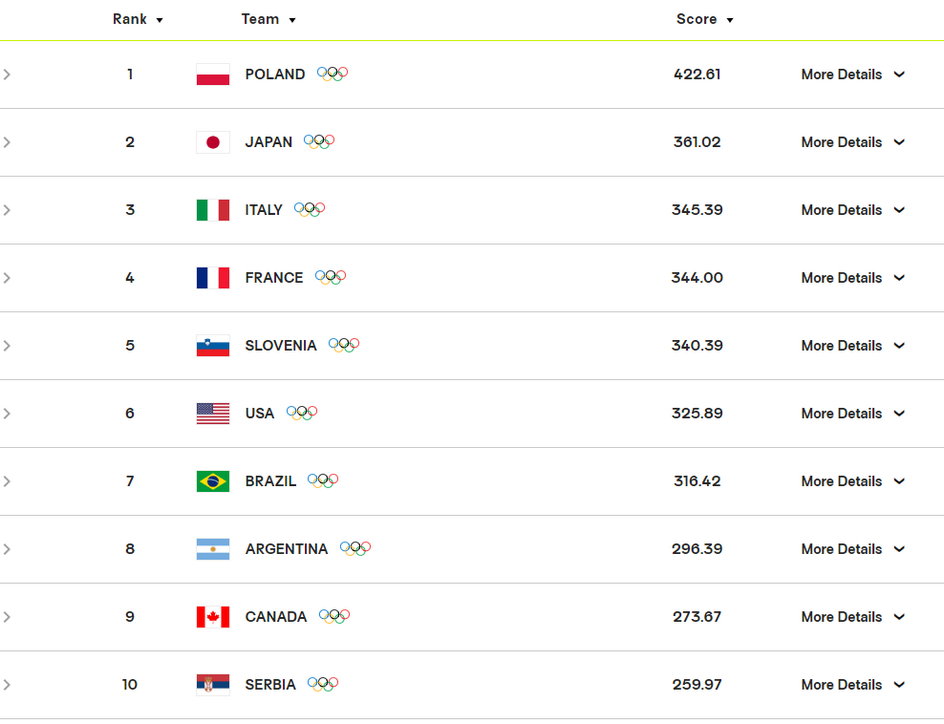Screen dimensions: 944x724
Task: Expand More Details for Poland
Action: (852, 75)
